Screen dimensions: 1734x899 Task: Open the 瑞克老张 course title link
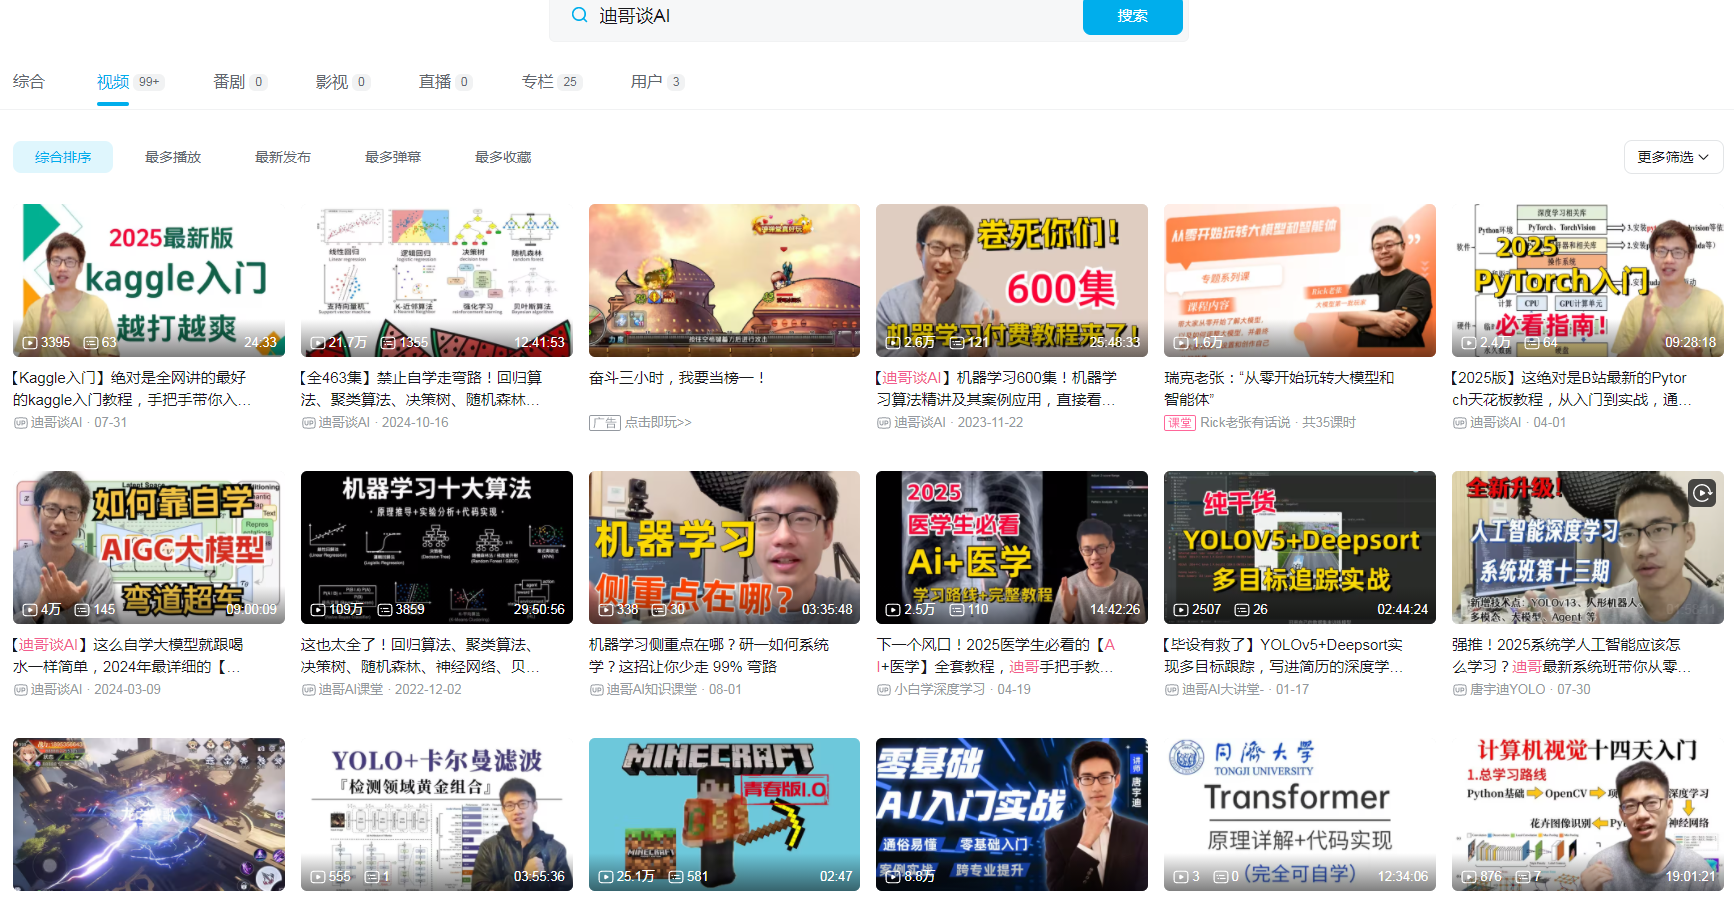(1279, 389)
